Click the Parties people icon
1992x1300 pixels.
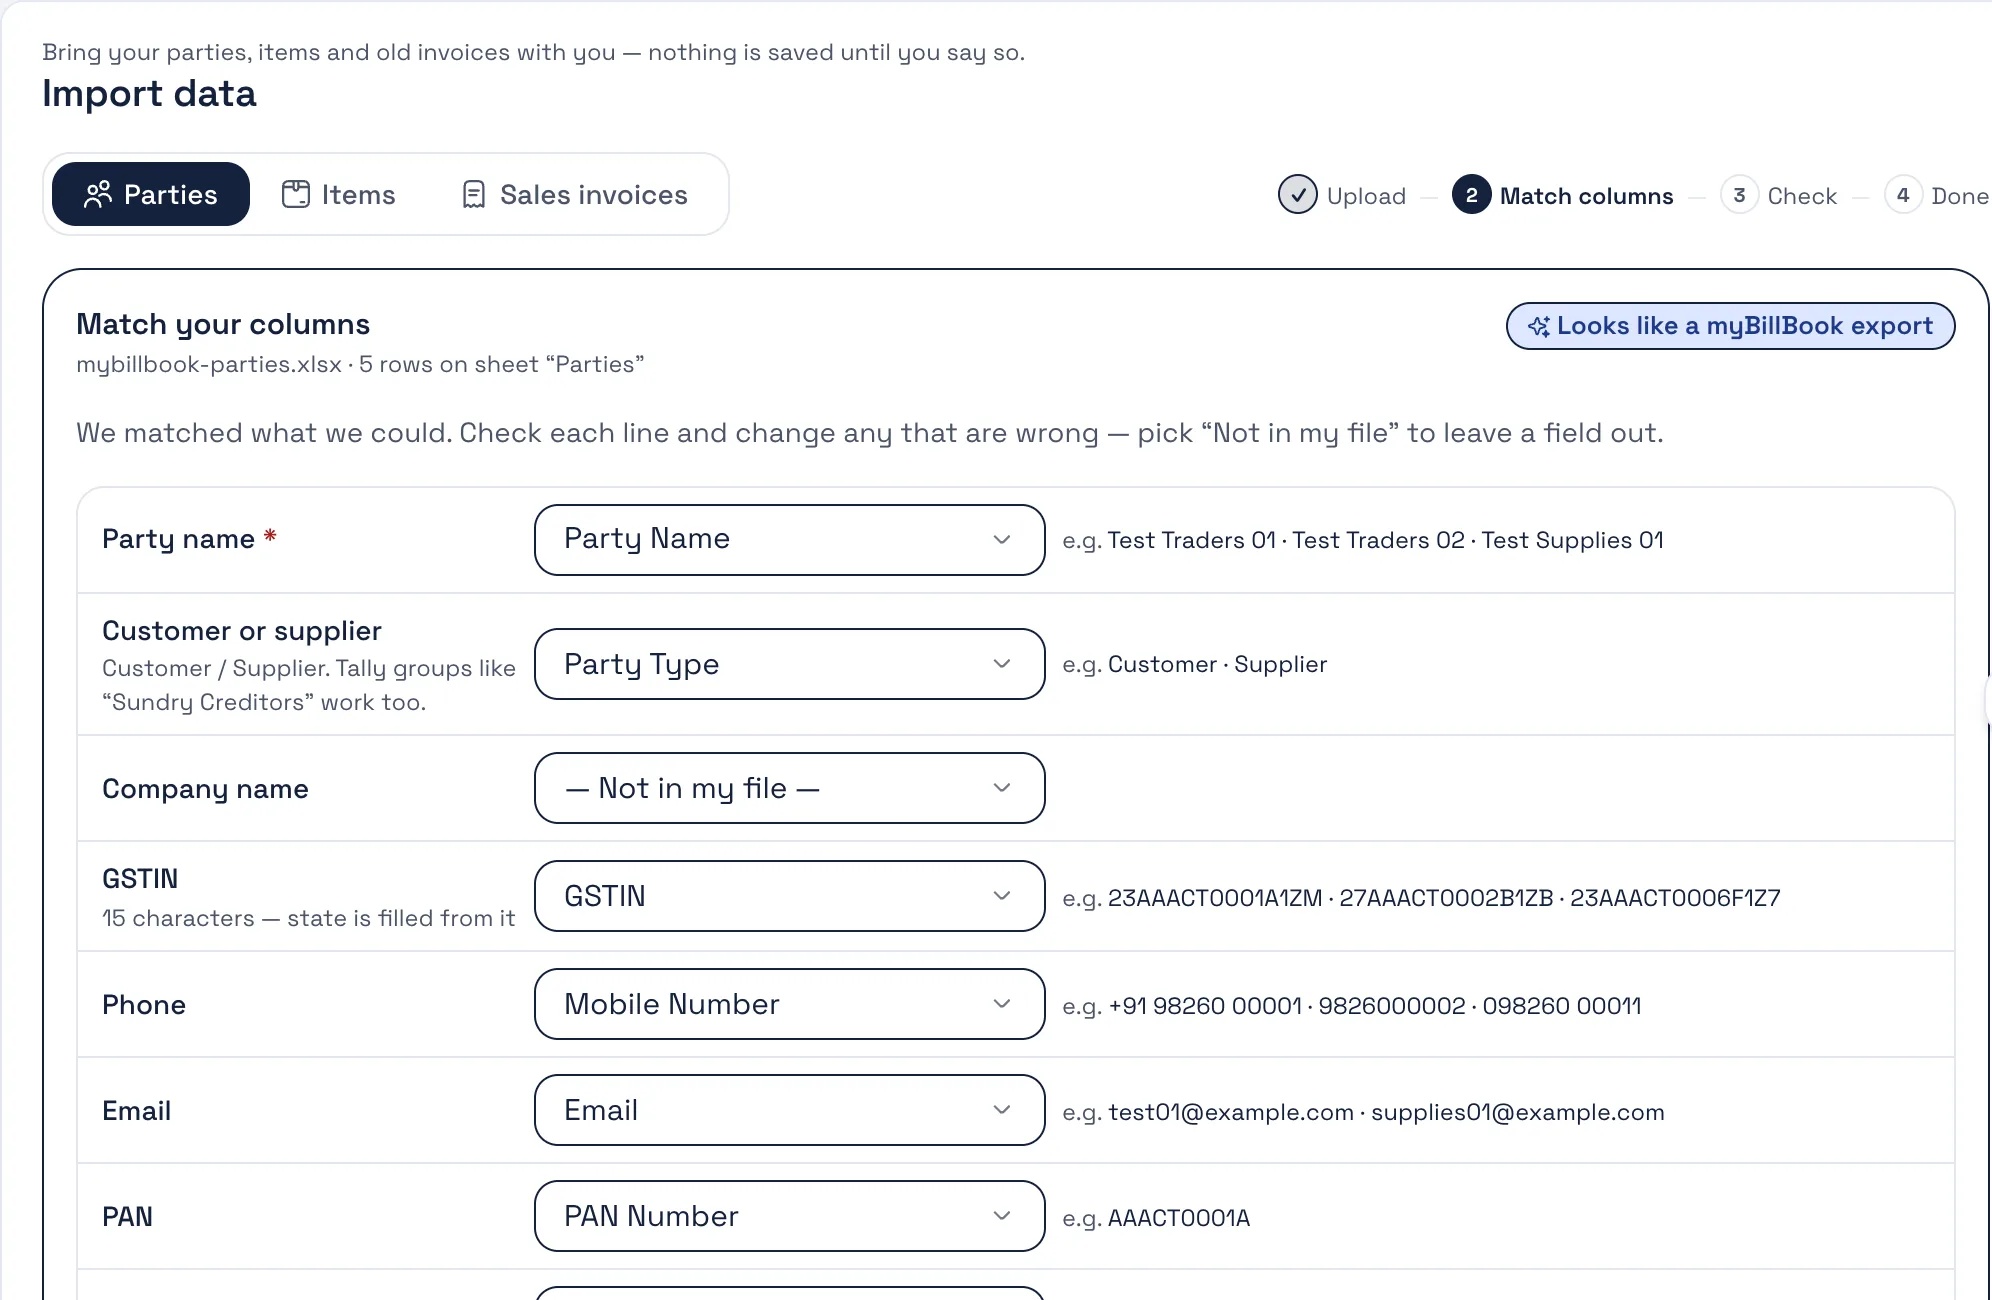coord(98,194)
